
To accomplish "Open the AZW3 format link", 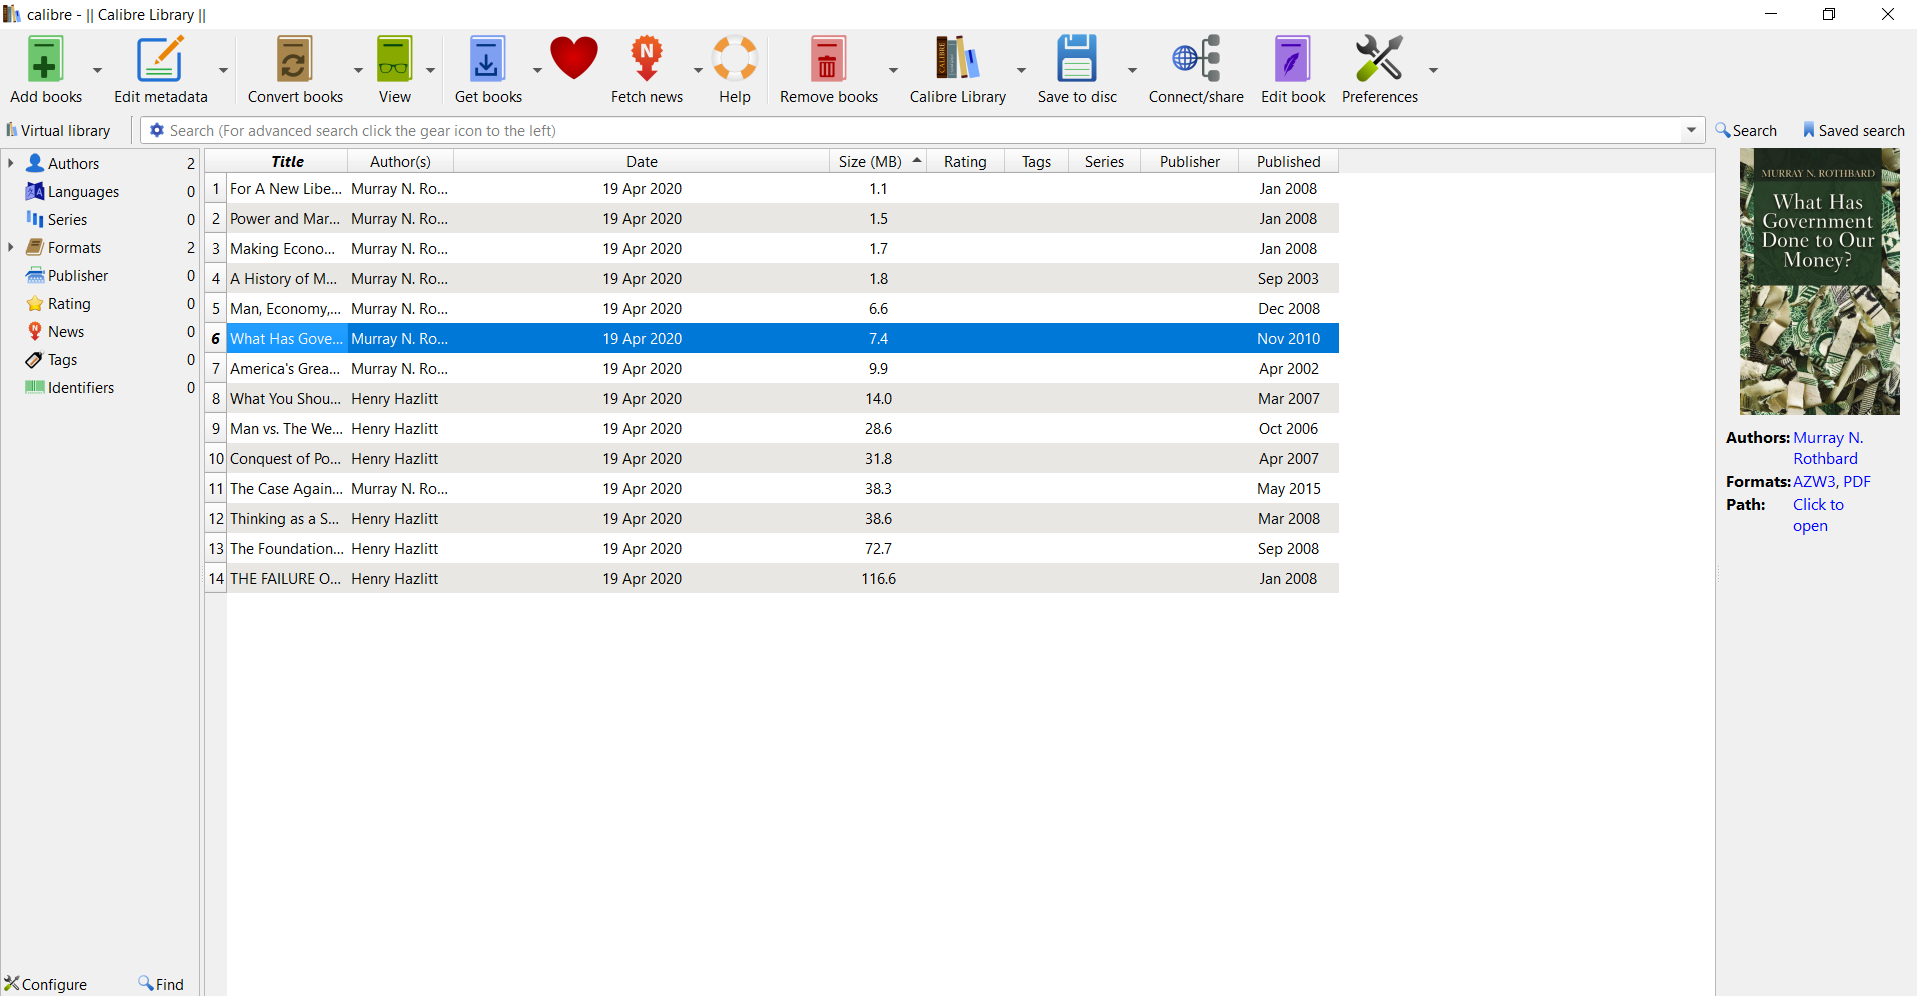I will tap(1814, 481).
